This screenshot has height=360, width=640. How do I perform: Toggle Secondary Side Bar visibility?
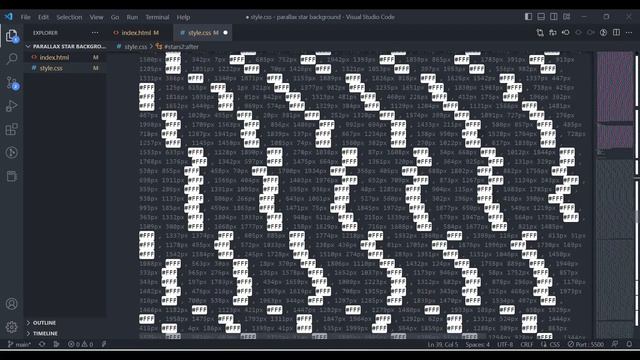point(554,17)
